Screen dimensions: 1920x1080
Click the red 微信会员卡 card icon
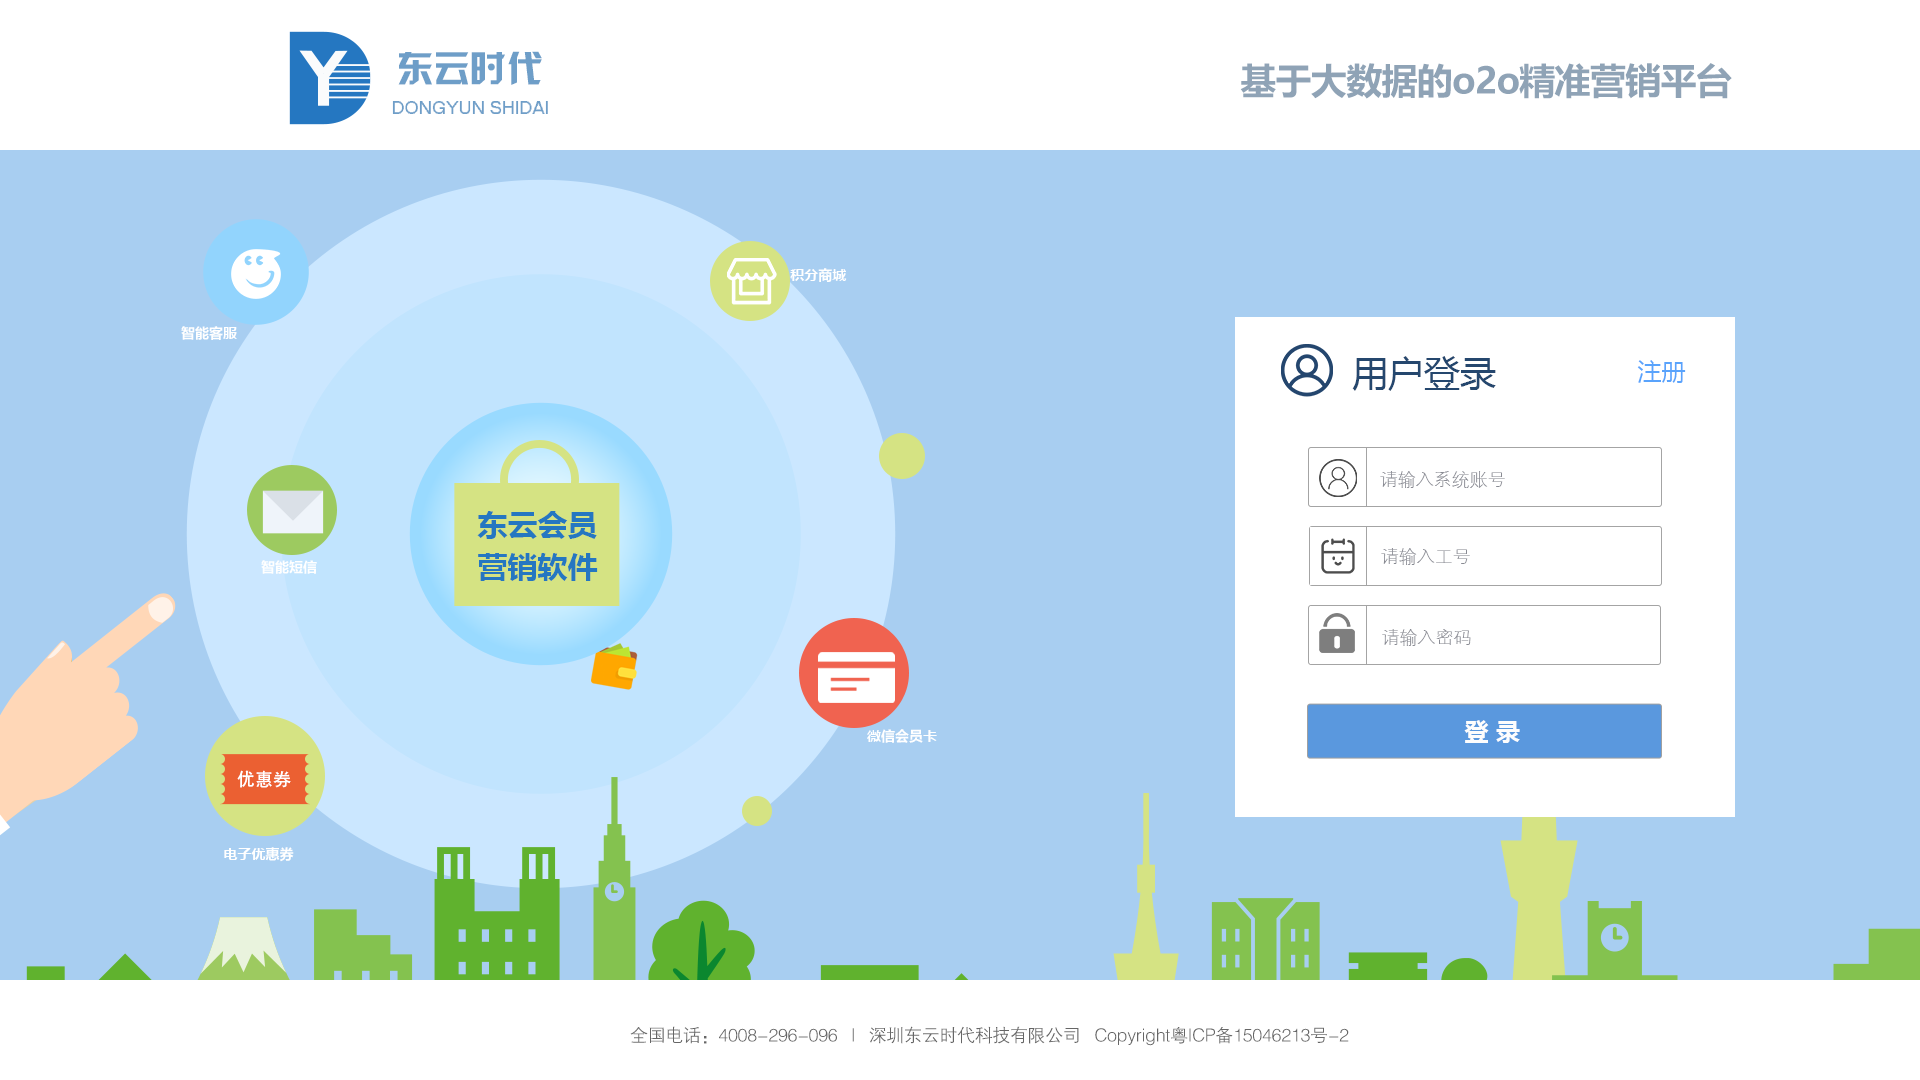pos(854,673)
